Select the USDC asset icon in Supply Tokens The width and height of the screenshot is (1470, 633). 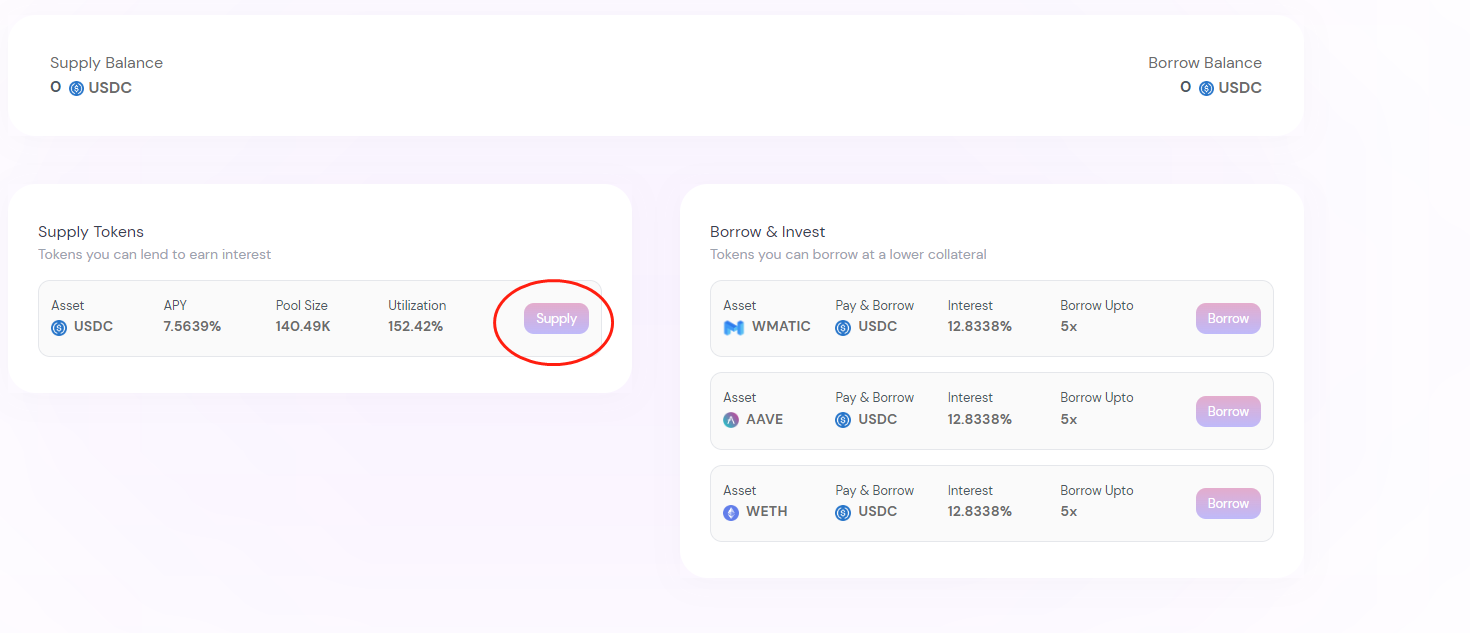point(59,327)
